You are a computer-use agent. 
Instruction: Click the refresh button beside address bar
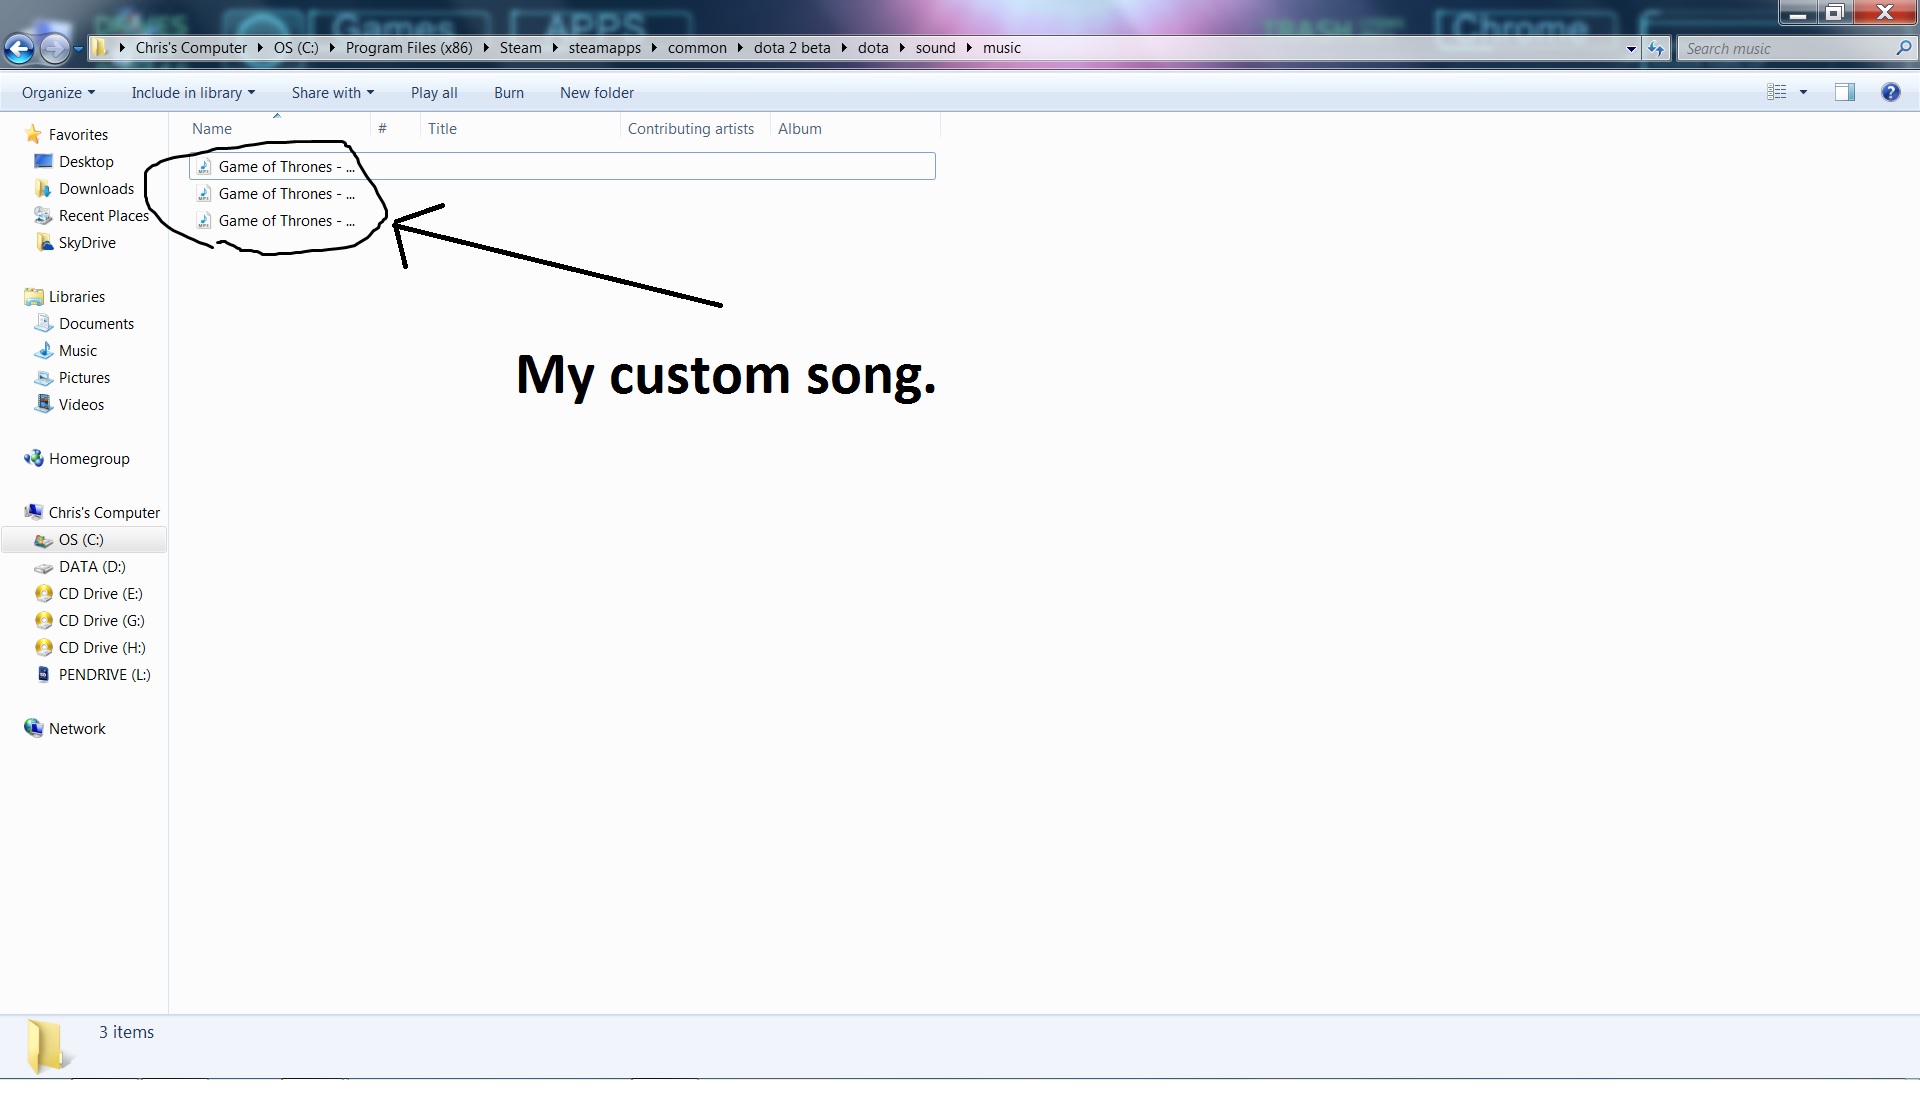pyautogui.click(x=1656, y=48)
